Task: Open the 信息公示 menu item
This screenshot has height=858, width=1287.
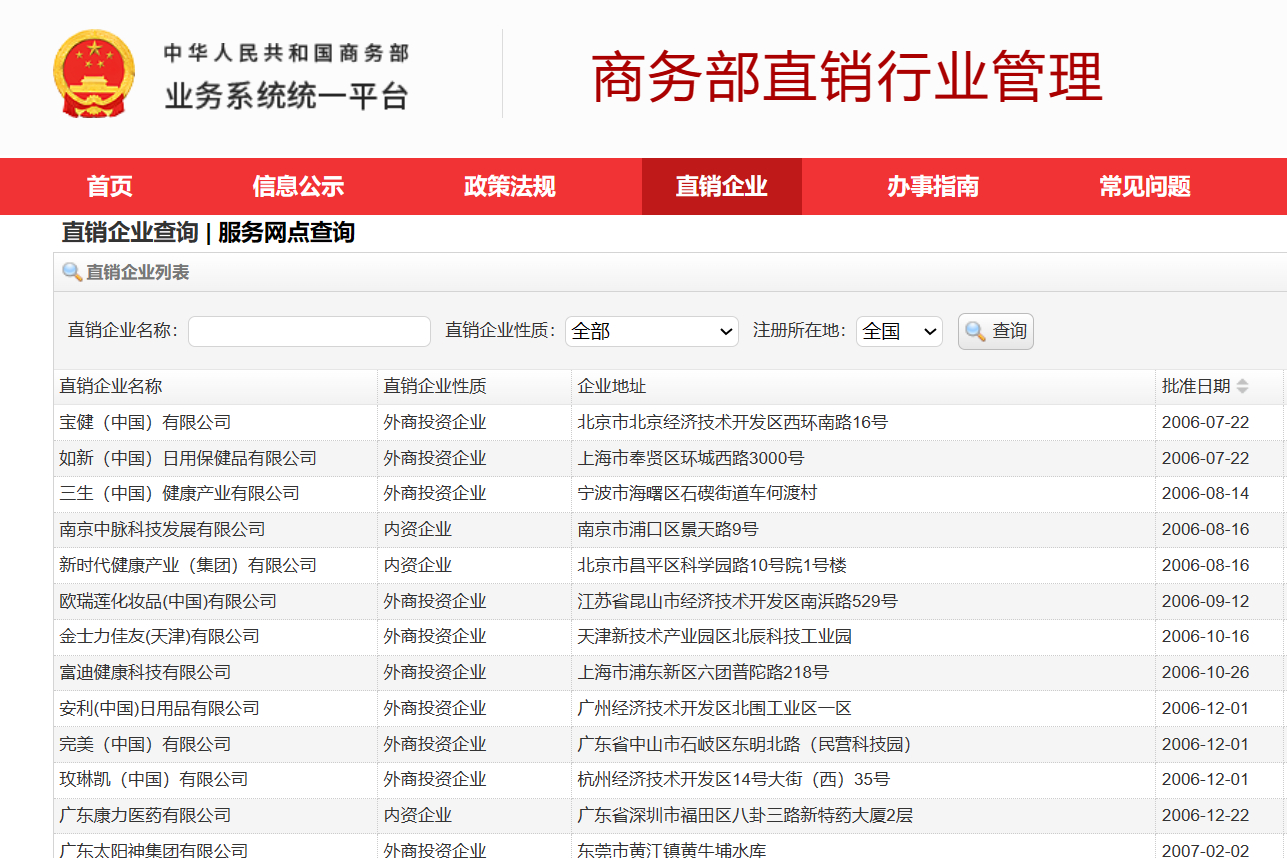Action: pyautogui.click(x=298, y=186)
